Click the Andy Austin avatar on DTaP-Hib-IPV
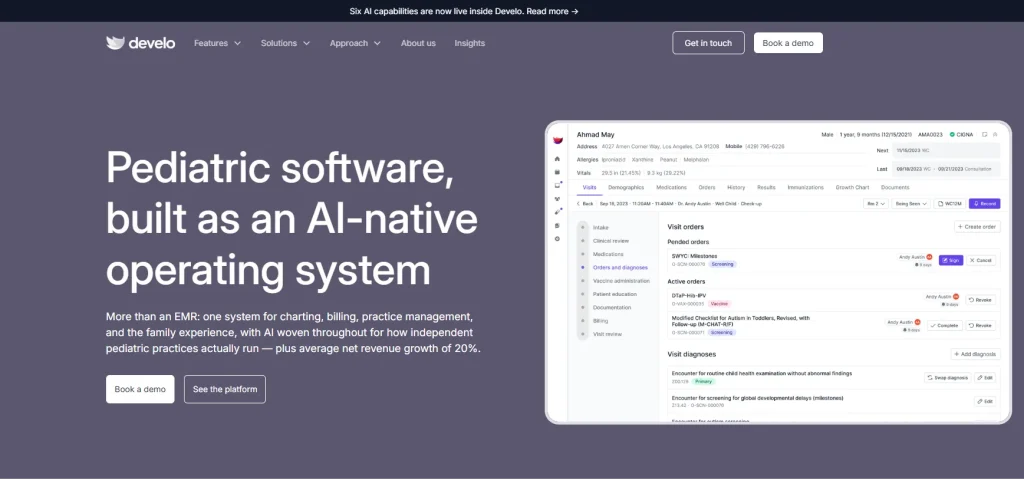This screenshot has height=480, width=1024. [956, 296]
